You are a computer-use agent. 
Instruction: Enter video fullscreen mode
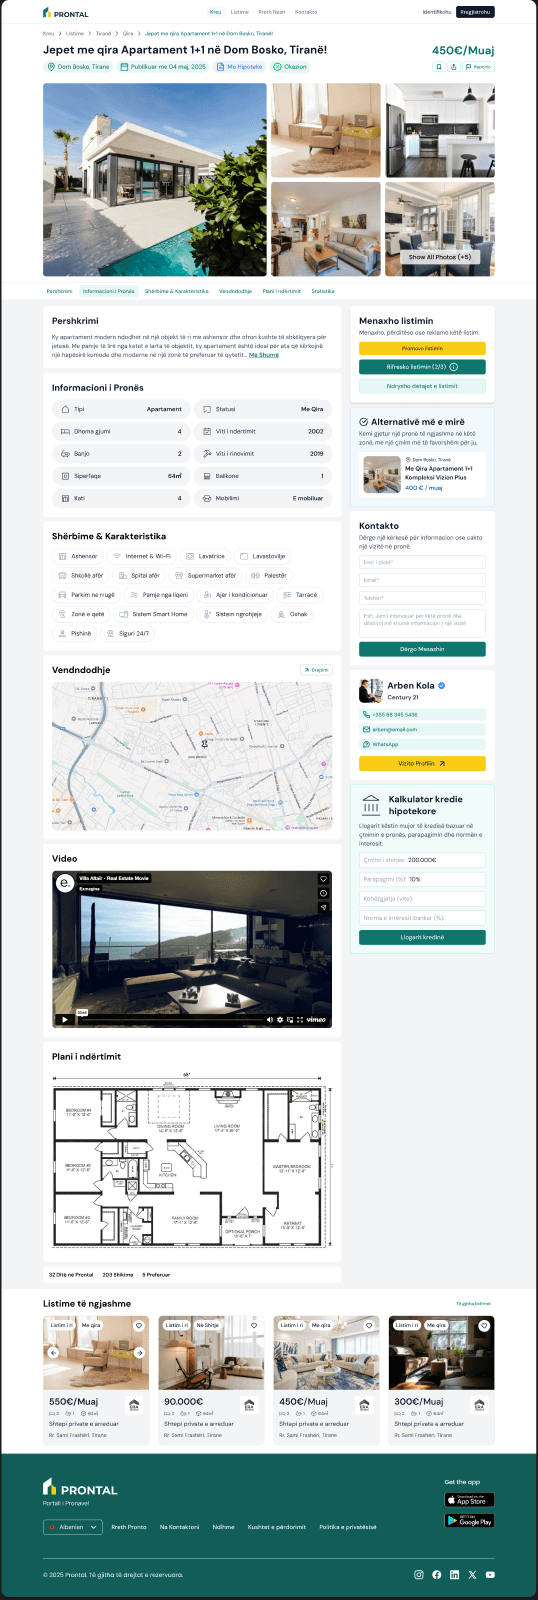point(300,1020)
